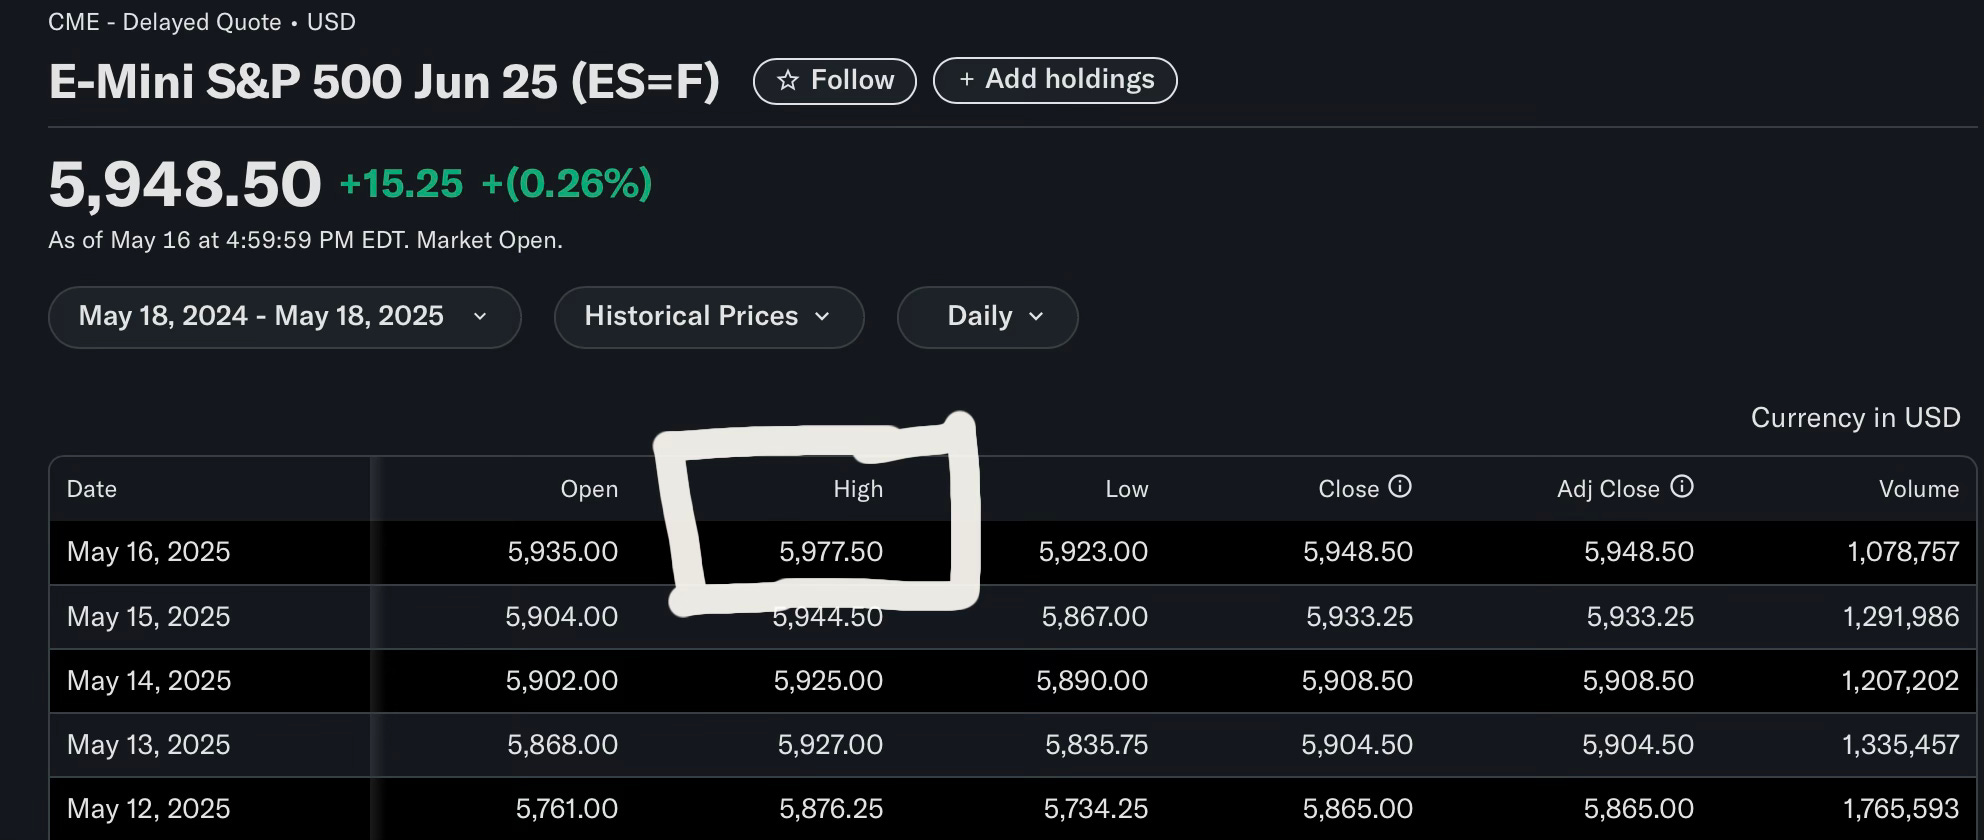Open the Daily frequency dropdown
The height and width of the screenshot is (840, 1984).
click(x=987, y=317)
